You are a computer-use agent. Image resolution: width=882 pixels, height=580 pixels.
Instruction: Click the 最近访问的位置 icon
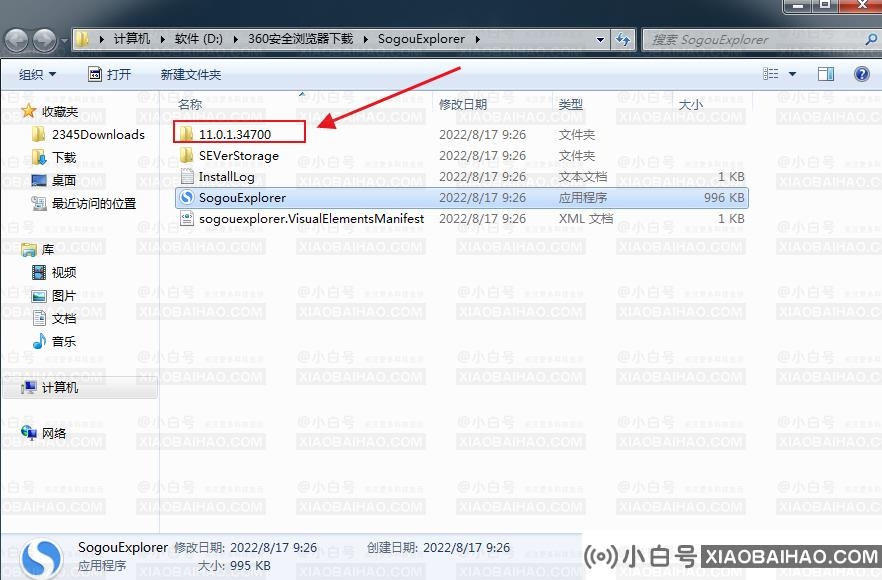point(39,203)
